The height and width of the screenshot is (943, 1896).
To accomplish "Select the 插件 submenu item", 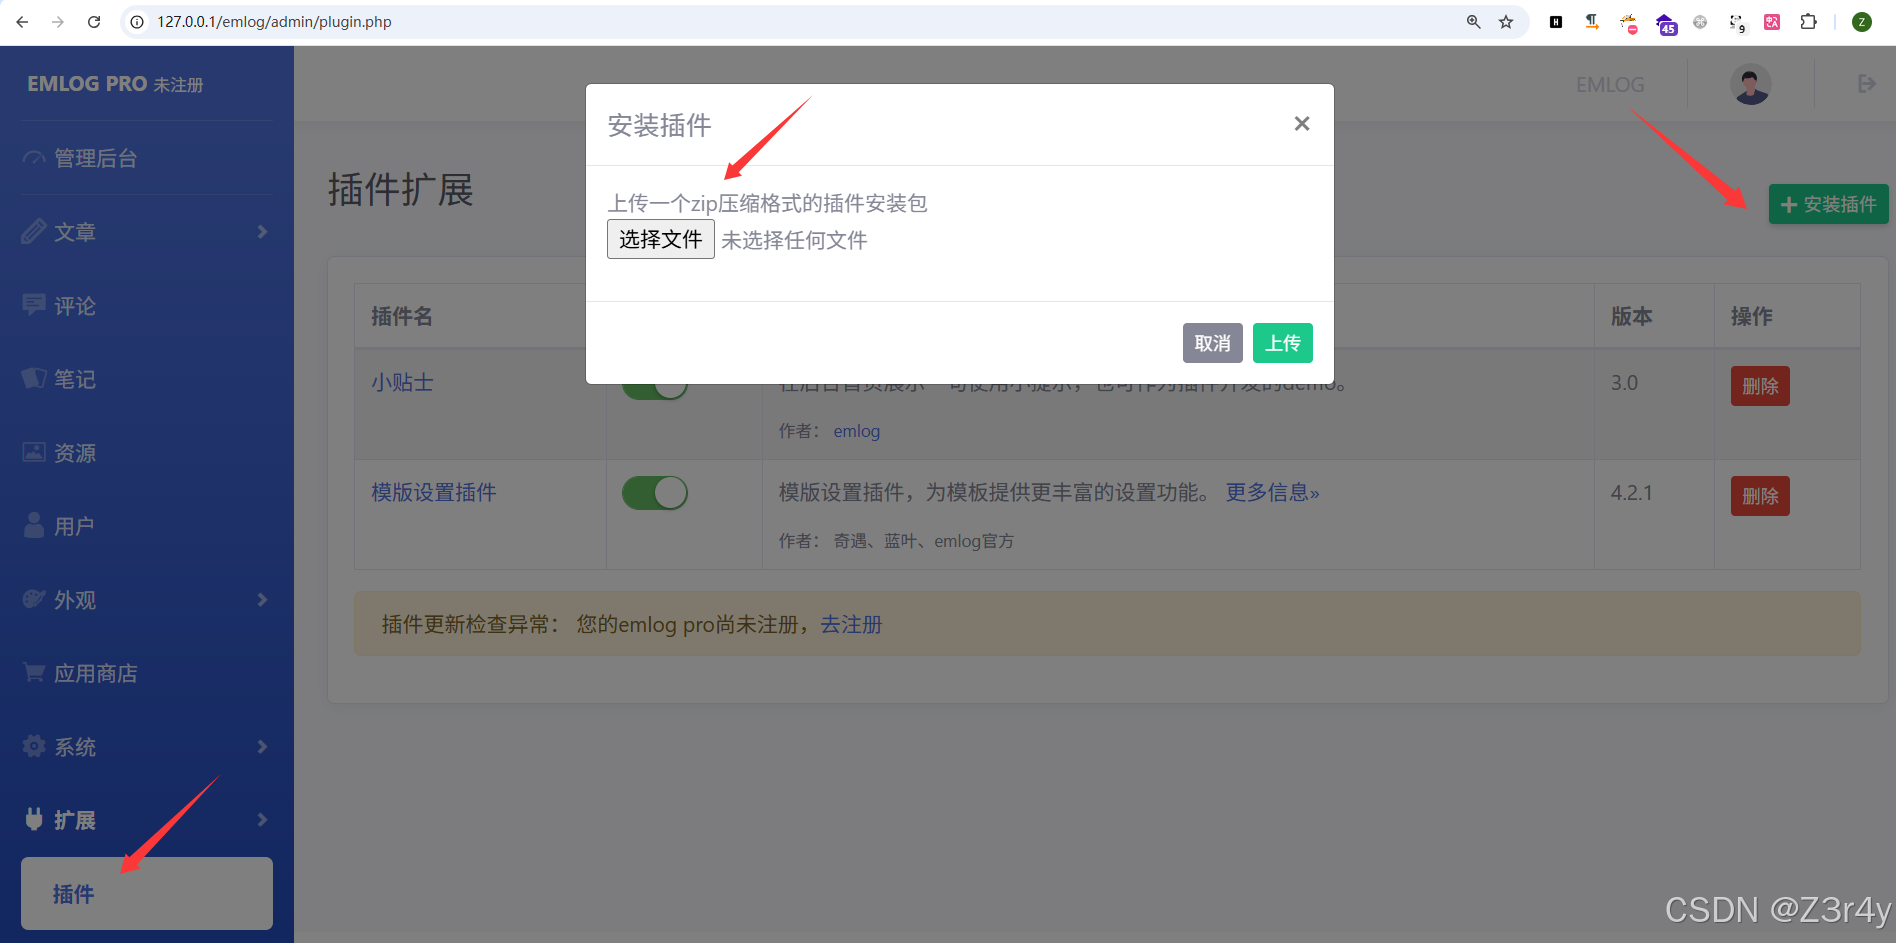I will [147, 894].
